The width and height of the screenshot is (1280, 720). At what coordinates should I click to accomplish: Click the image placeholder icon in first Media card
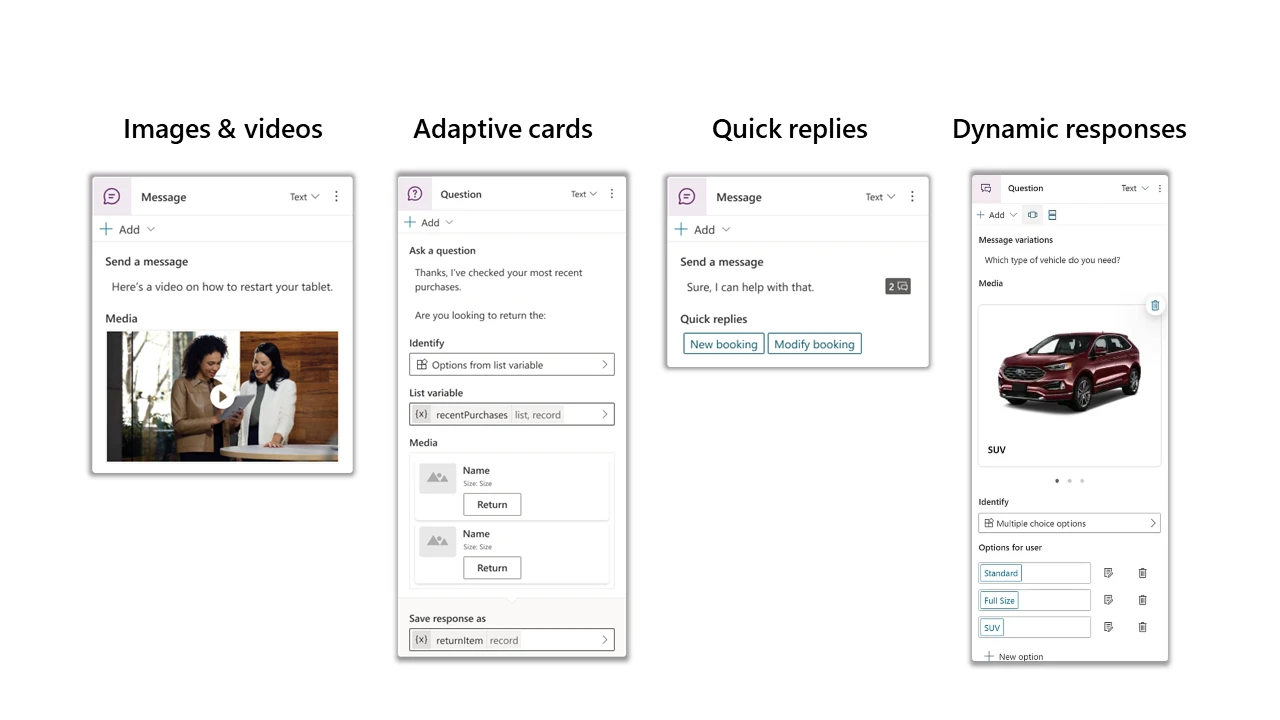coord(437,478)
